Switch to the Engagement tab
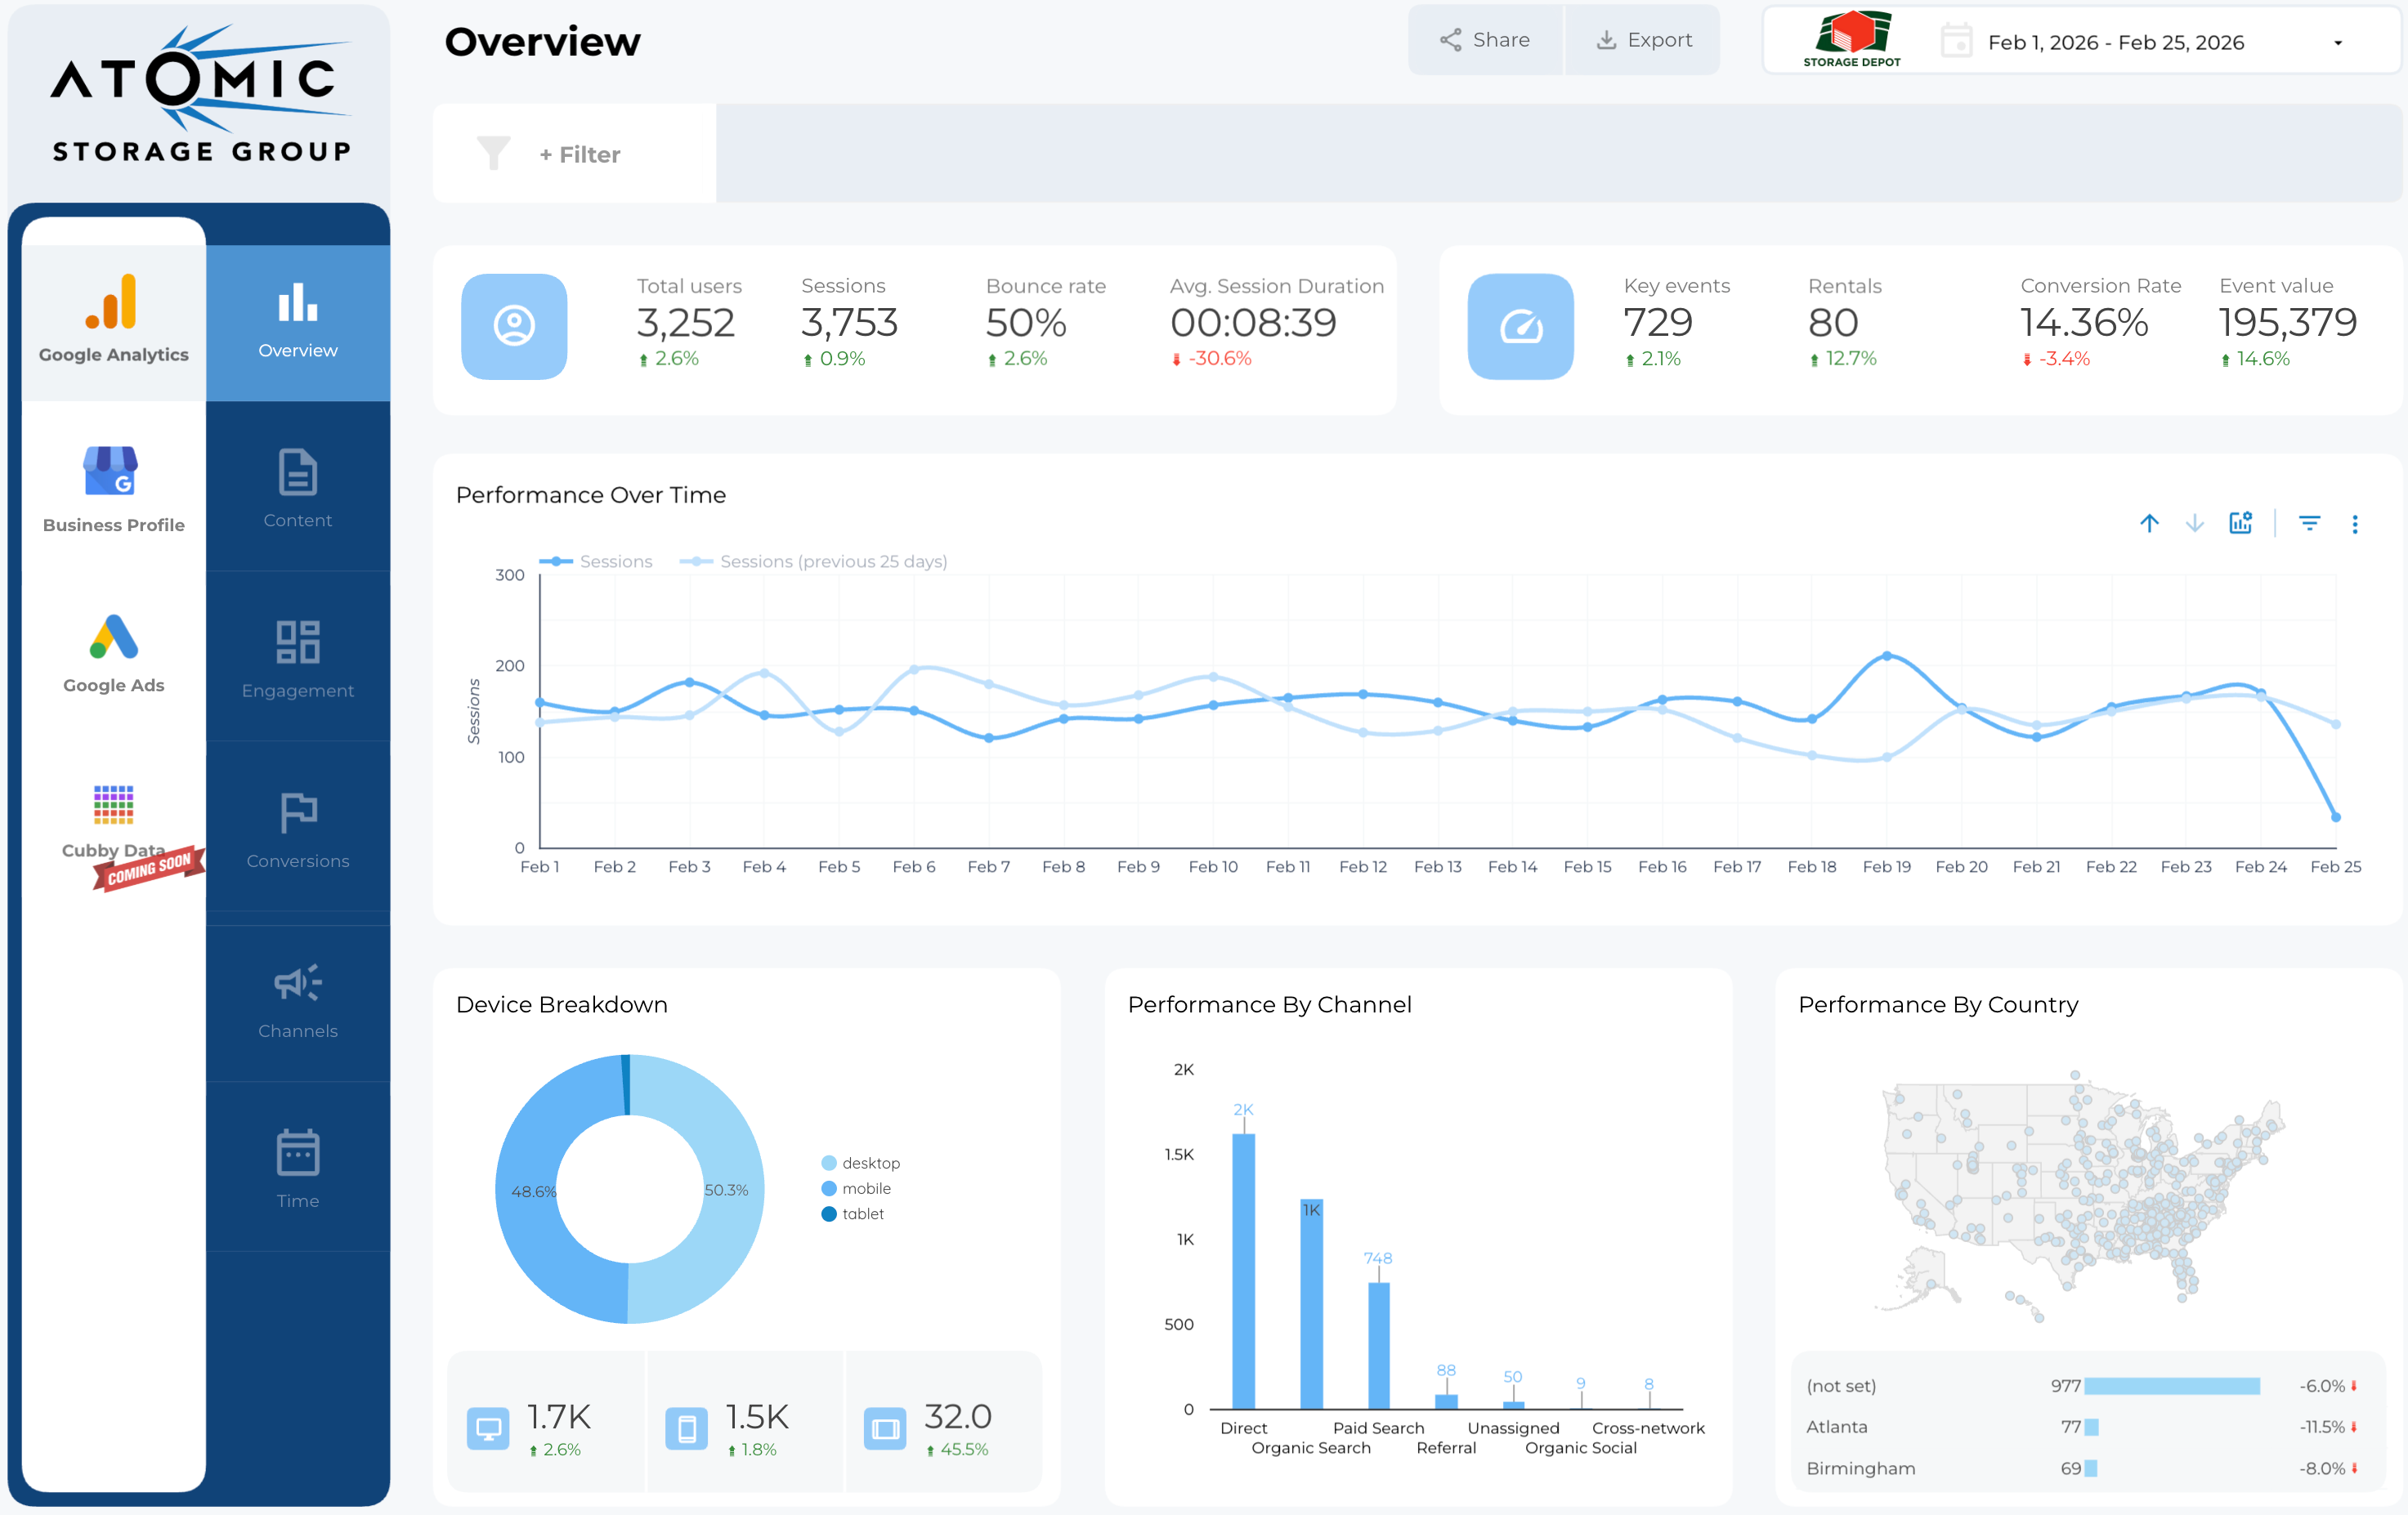 [297, 657]
